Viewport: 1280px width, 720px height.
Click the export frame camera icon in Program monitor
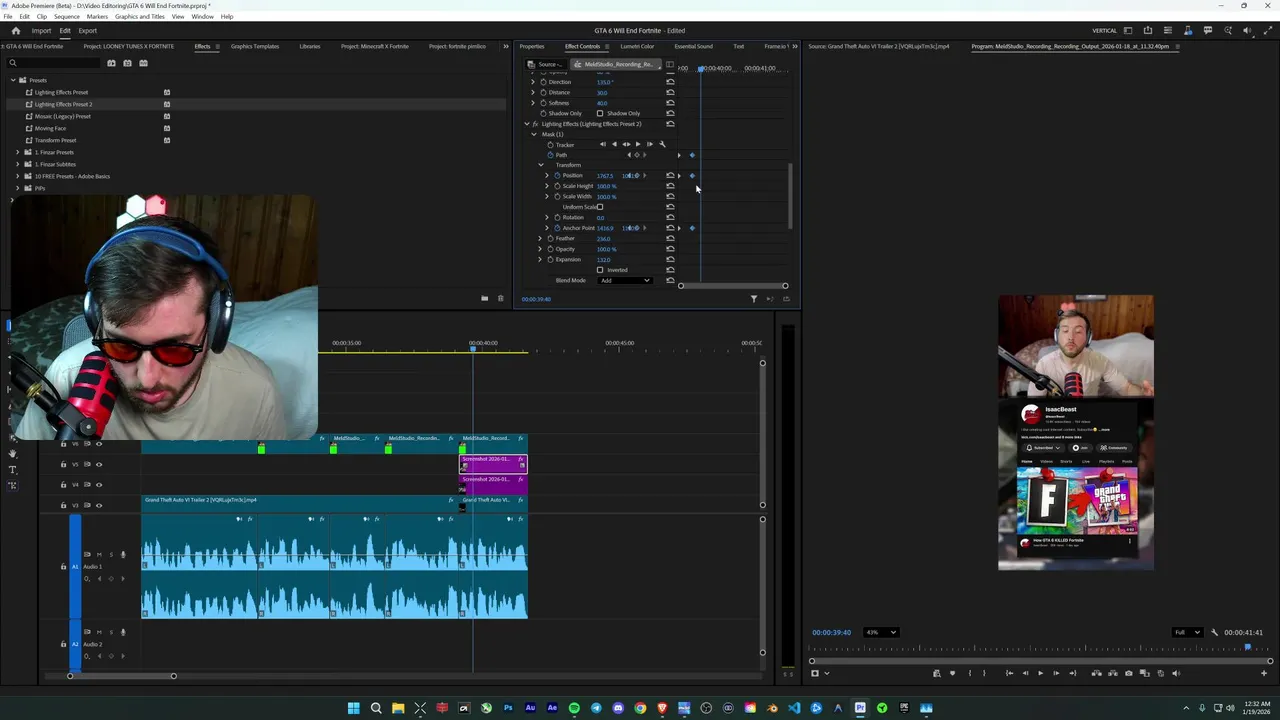(x=1129, y=673)
